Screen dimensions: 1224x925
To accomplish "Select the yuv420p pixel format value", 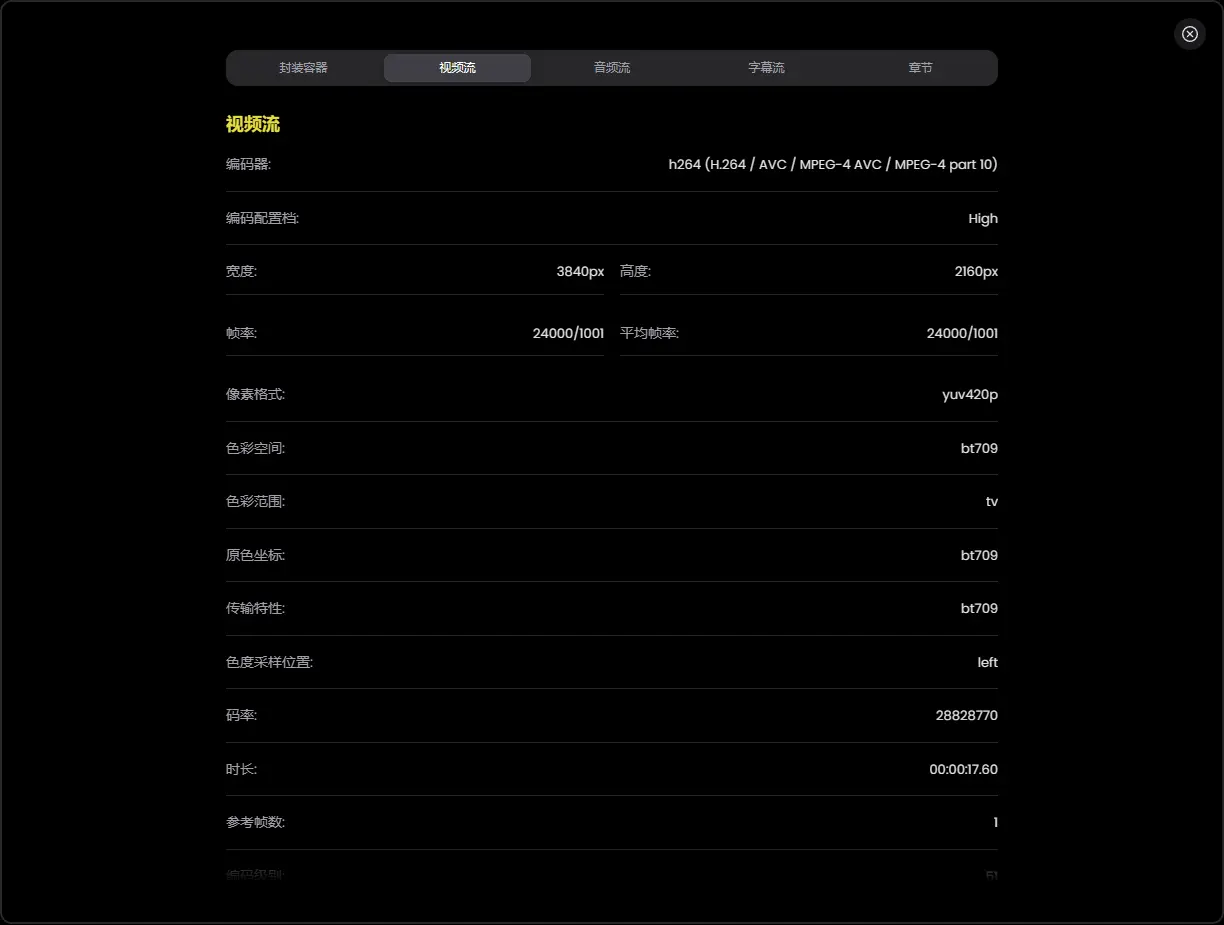I will (x=969, y=394).
